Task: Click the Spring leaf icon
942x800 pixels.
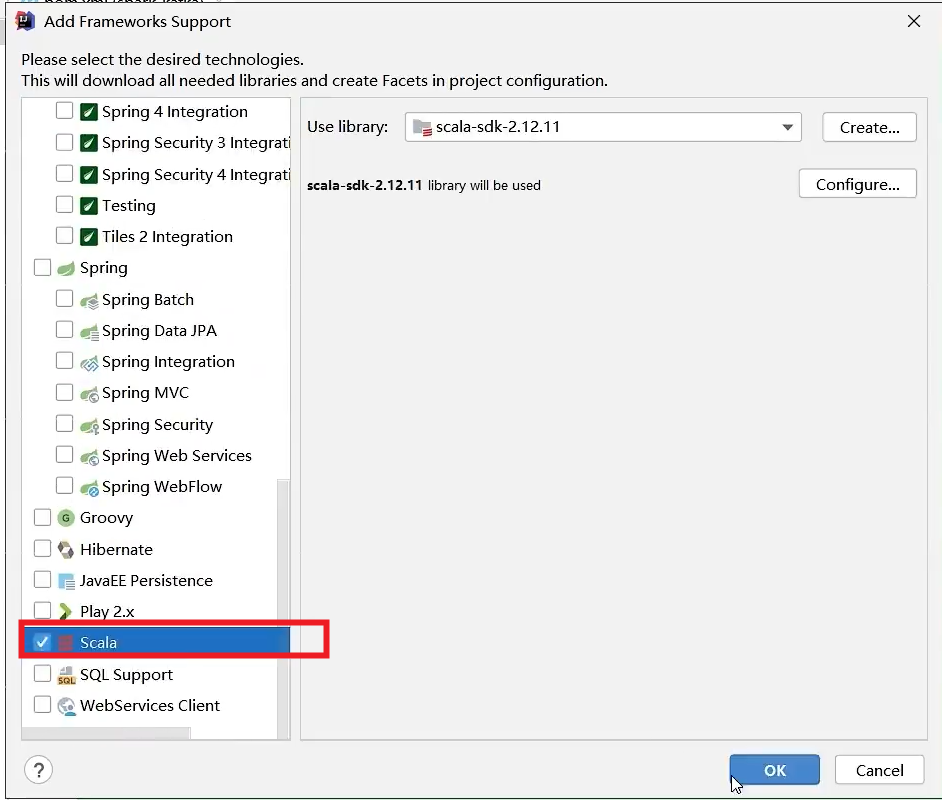Action: click(66, 268)
